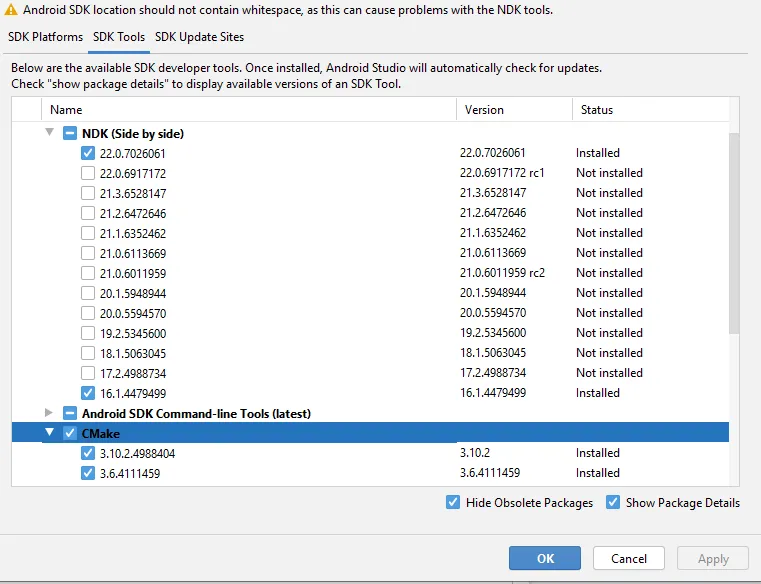
Task: Click version cell 22.0.6917172 rc1
Action: coord(502,173)
